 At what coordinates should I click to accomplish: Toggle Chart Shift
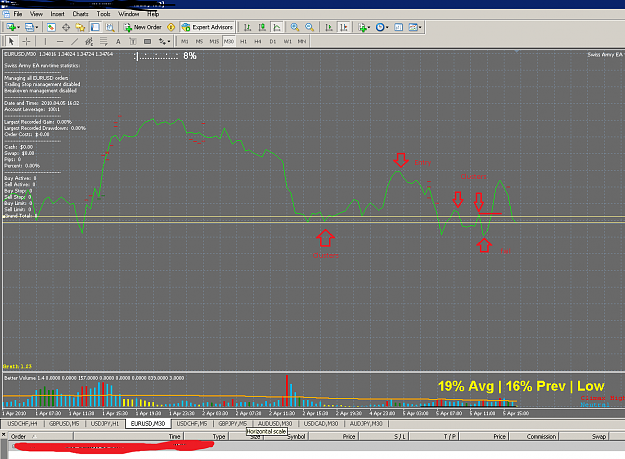(x=343, y=27)
